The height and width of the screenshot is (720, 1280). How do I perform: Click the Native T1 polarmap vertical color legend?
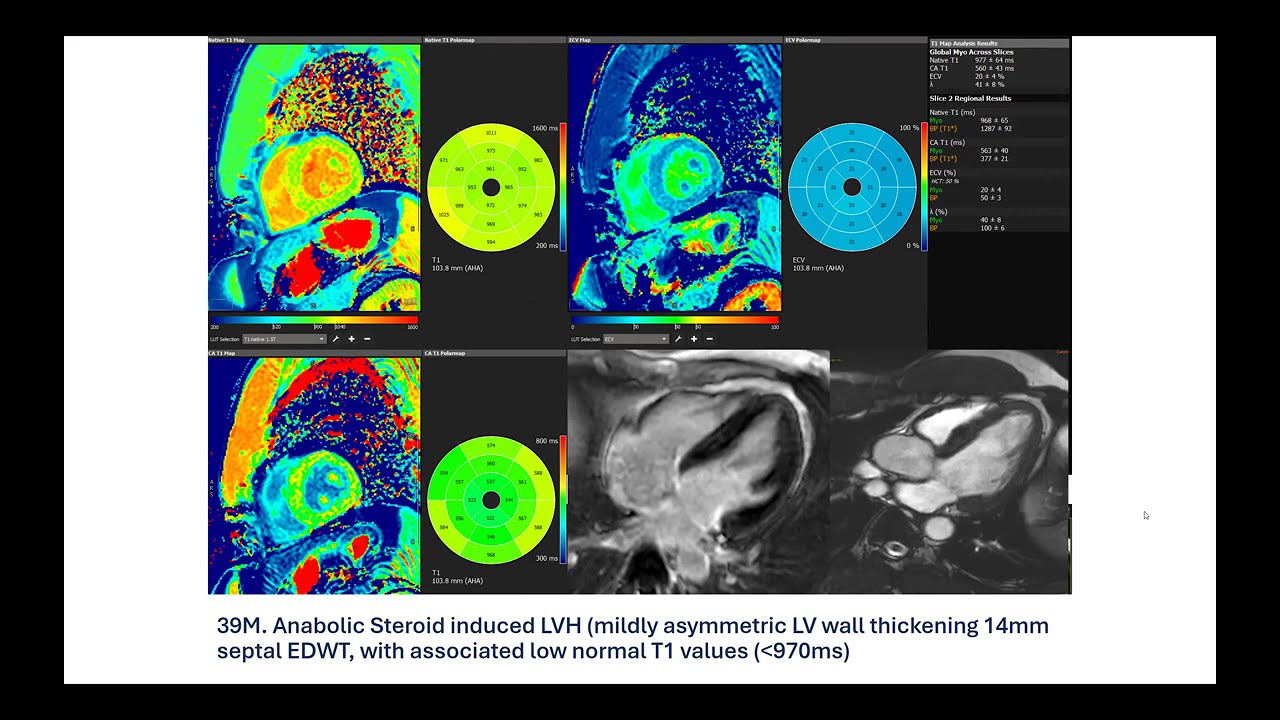563,186
